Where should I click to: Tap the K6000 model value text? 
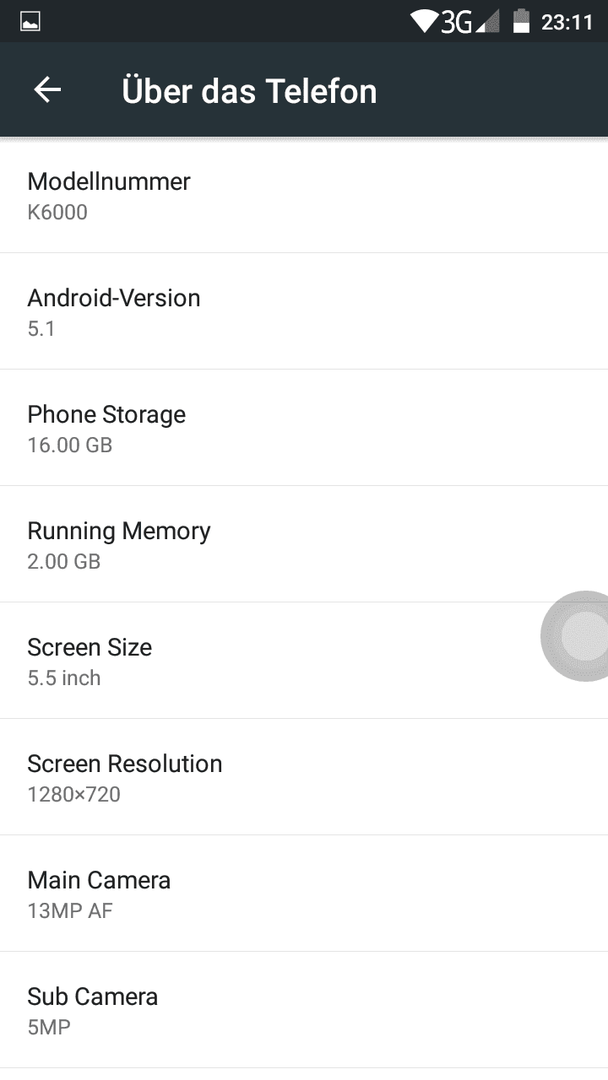[x=57, y=212]
